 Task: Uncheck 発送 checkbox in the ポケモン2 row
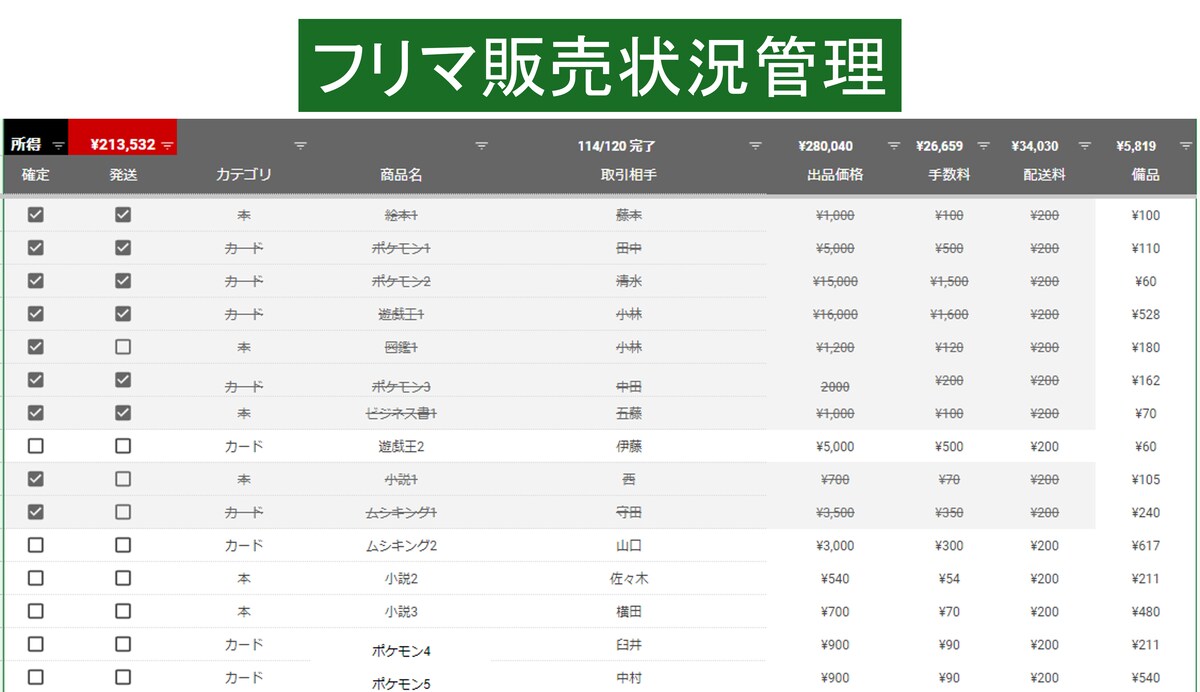123,280
